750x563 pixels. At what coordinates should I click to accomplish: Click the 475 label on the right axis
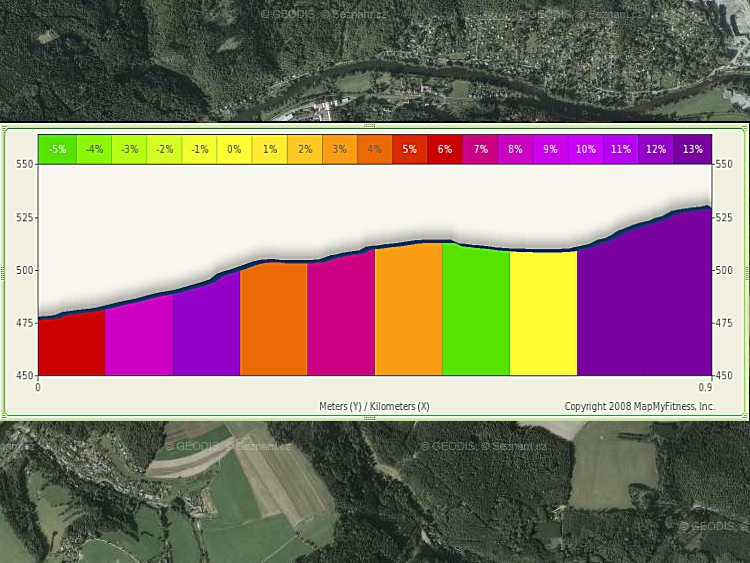pyautogui.click(x=724, y=323)
